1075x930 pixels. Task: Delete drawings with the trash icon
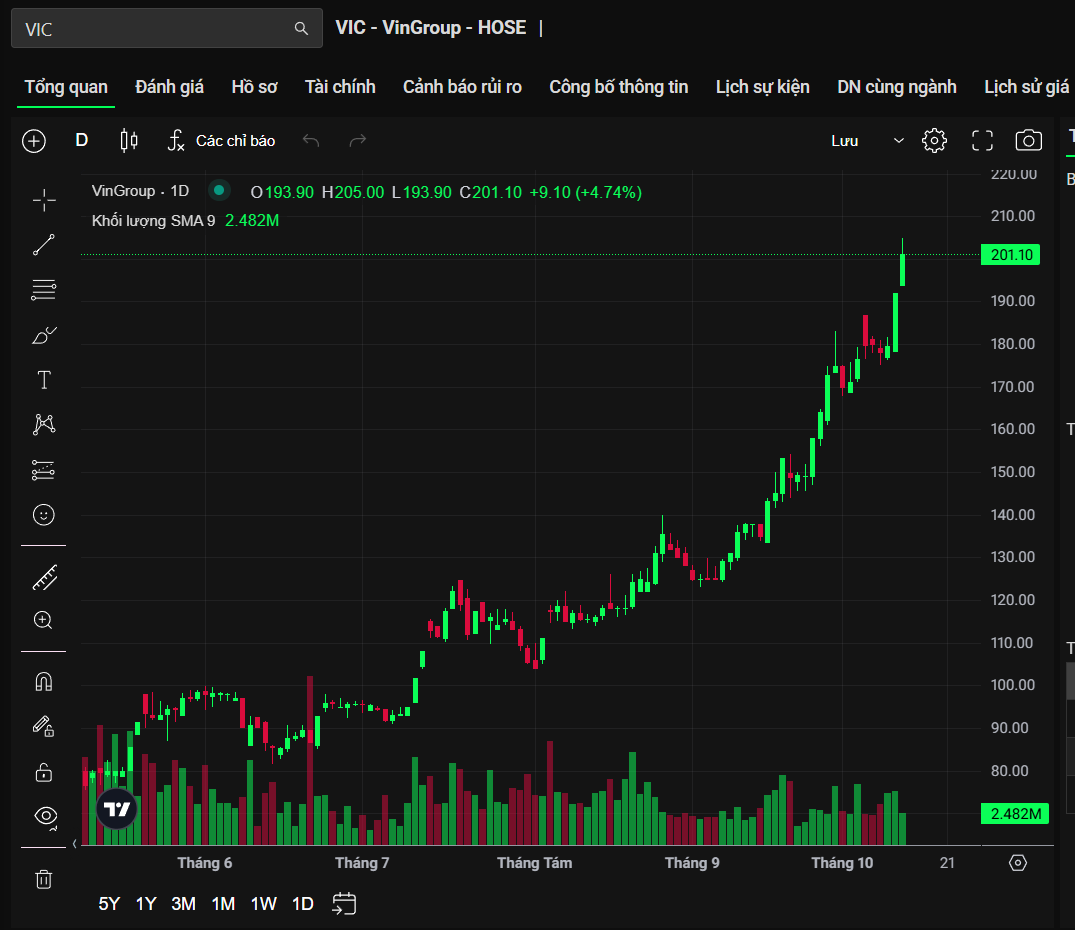click(44, 879)
